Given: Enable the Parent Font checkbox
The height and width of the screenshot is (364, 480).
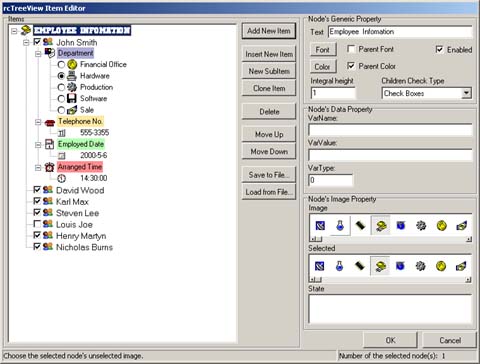Looking at the screenshot, I should point(351,49).
